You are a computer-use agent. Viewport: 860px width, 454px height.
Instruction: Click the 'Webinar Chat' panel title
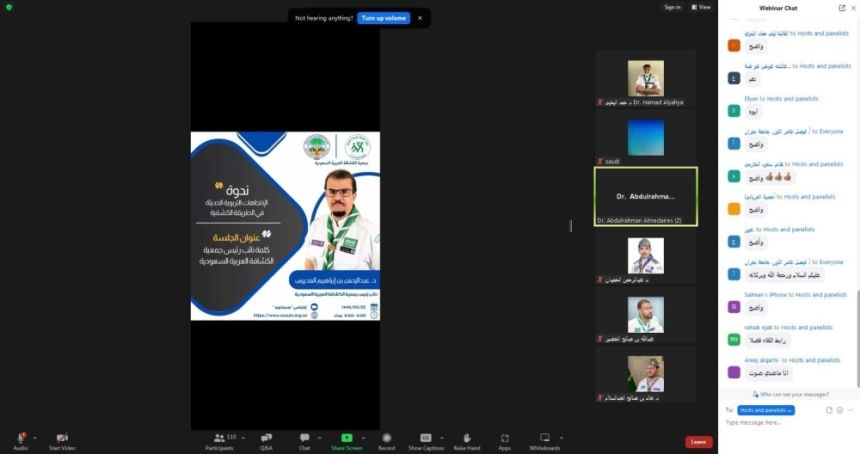(778, 8)
